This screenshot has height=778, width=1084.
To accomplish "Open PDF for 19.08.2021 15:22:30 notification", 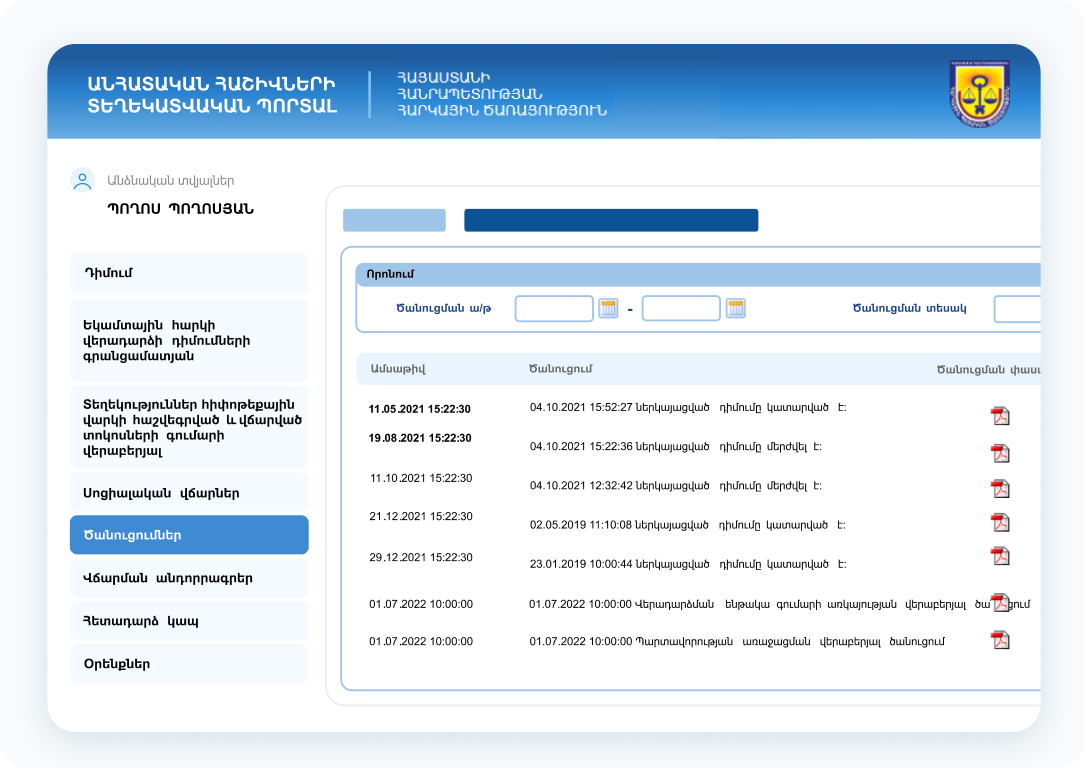I will 999,453.
